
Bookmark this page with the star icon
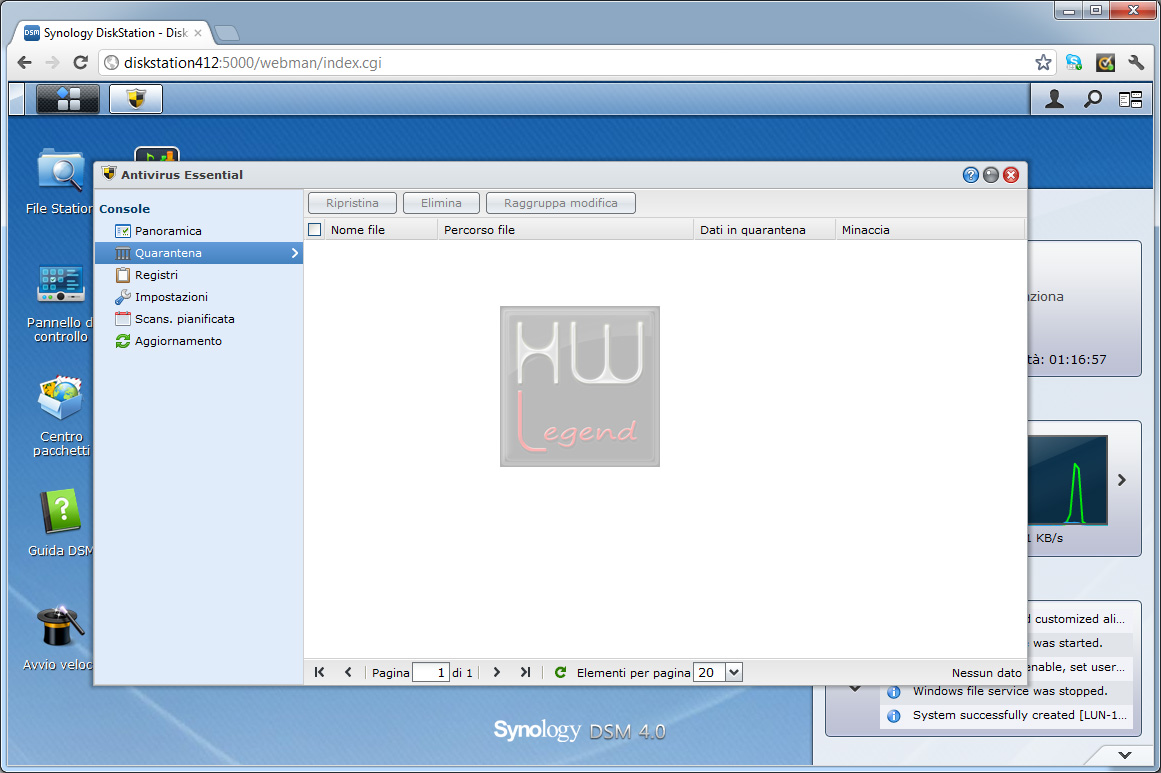point(1043,63)
